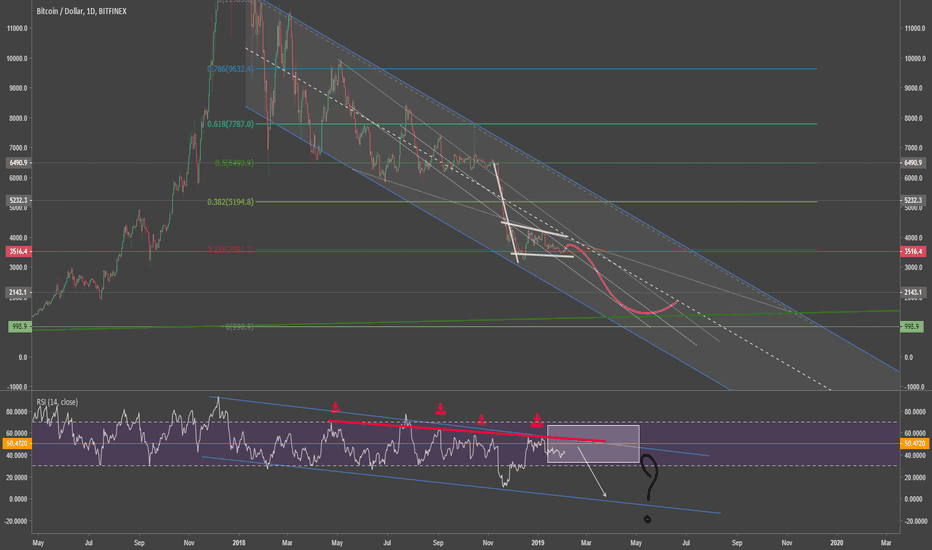Click the -20.0000 tick on right RSI scale

point(914,521)
